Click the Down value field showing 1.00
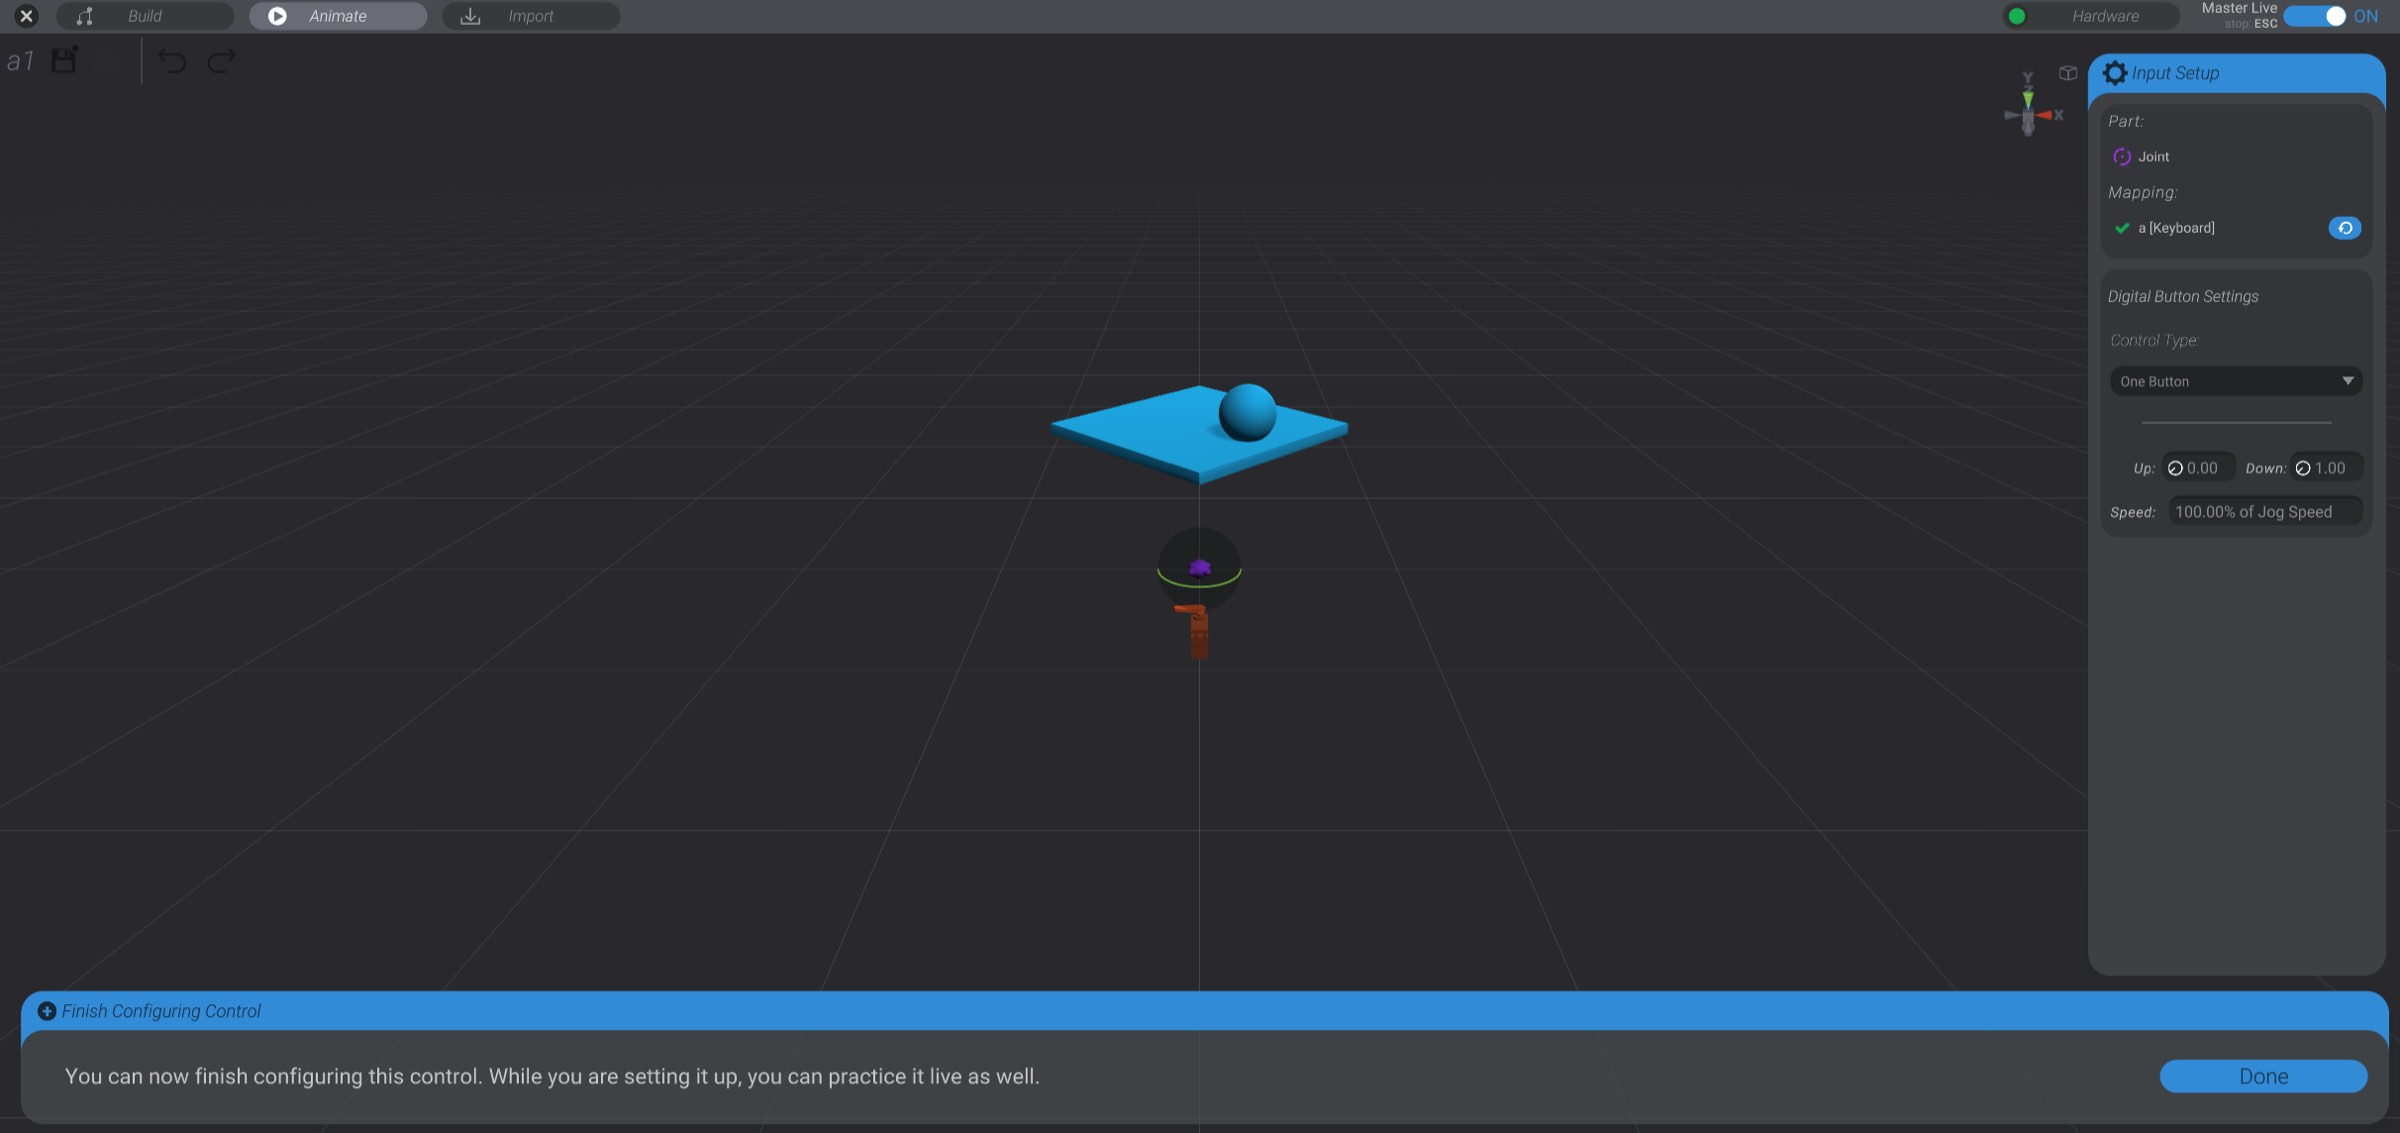This screenshot has height=1133, width=2400. [x=2325, y=467]
